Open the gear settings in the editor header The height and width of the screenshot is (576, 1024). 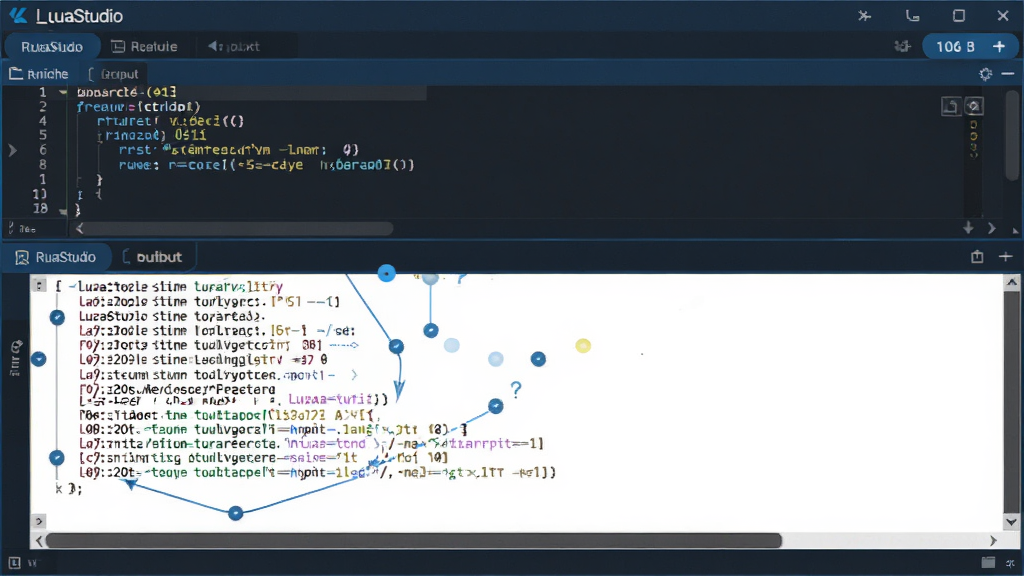[x=985, y=74]
